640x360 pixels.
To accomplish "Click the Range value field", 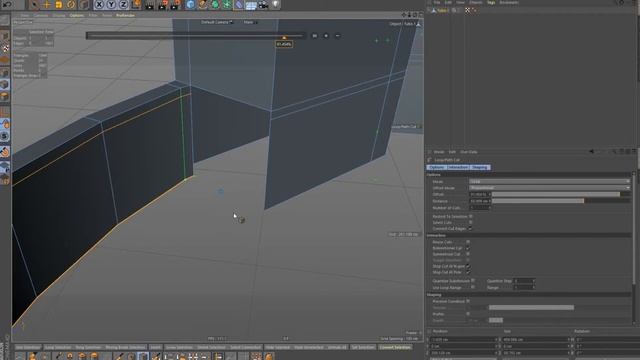I will tap(523, 287).
